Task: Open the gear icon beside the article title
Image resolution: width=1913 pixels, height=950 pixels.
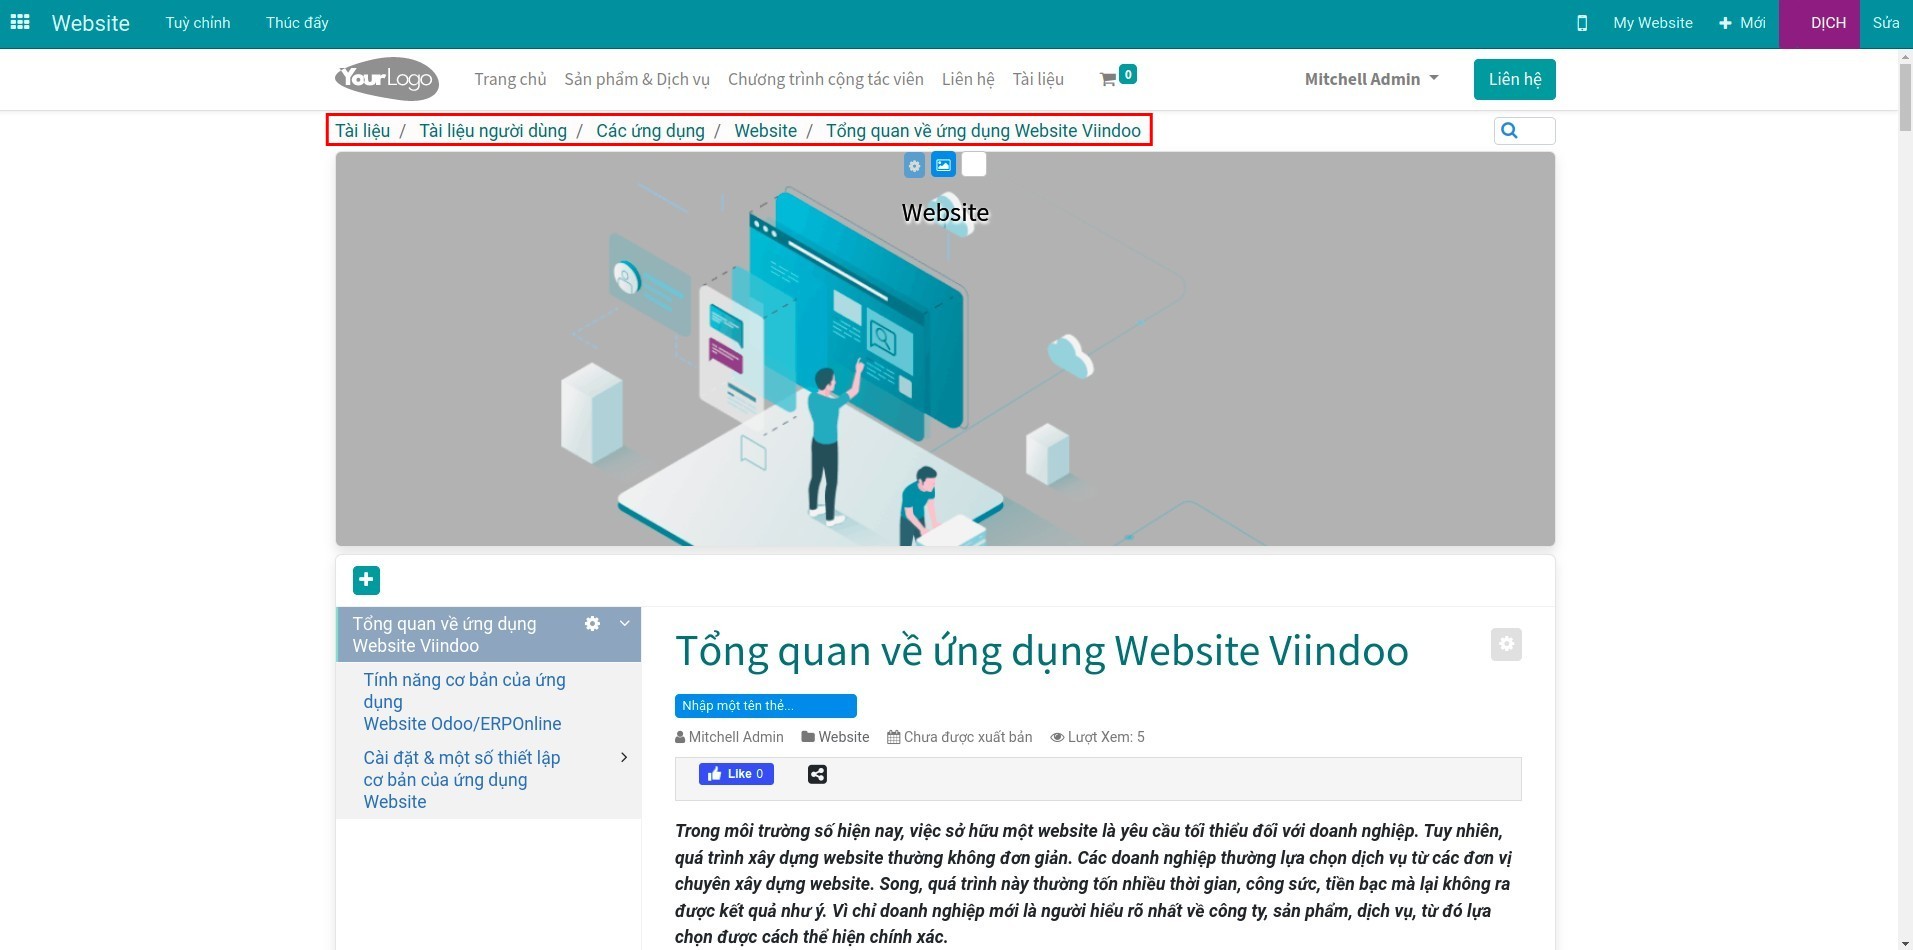Action: pos(1505,644)
